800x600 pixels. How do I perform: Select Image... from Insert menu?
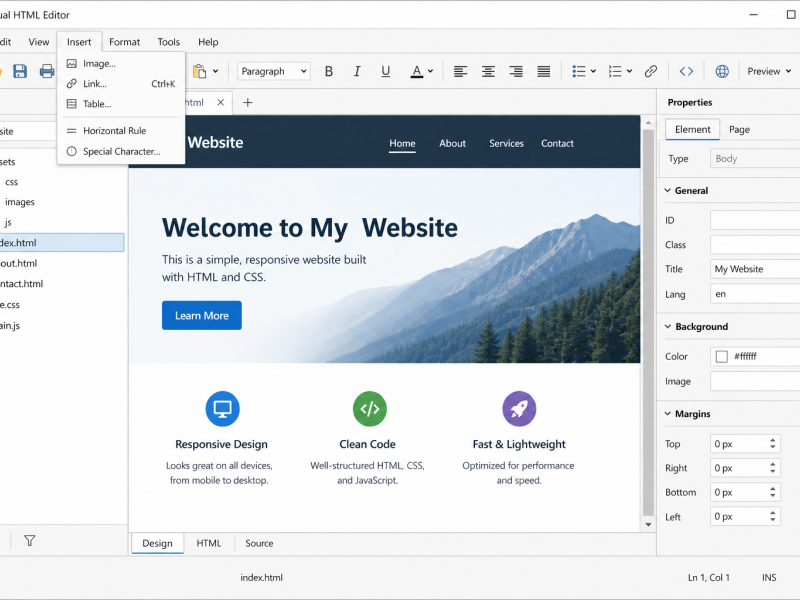121,63
